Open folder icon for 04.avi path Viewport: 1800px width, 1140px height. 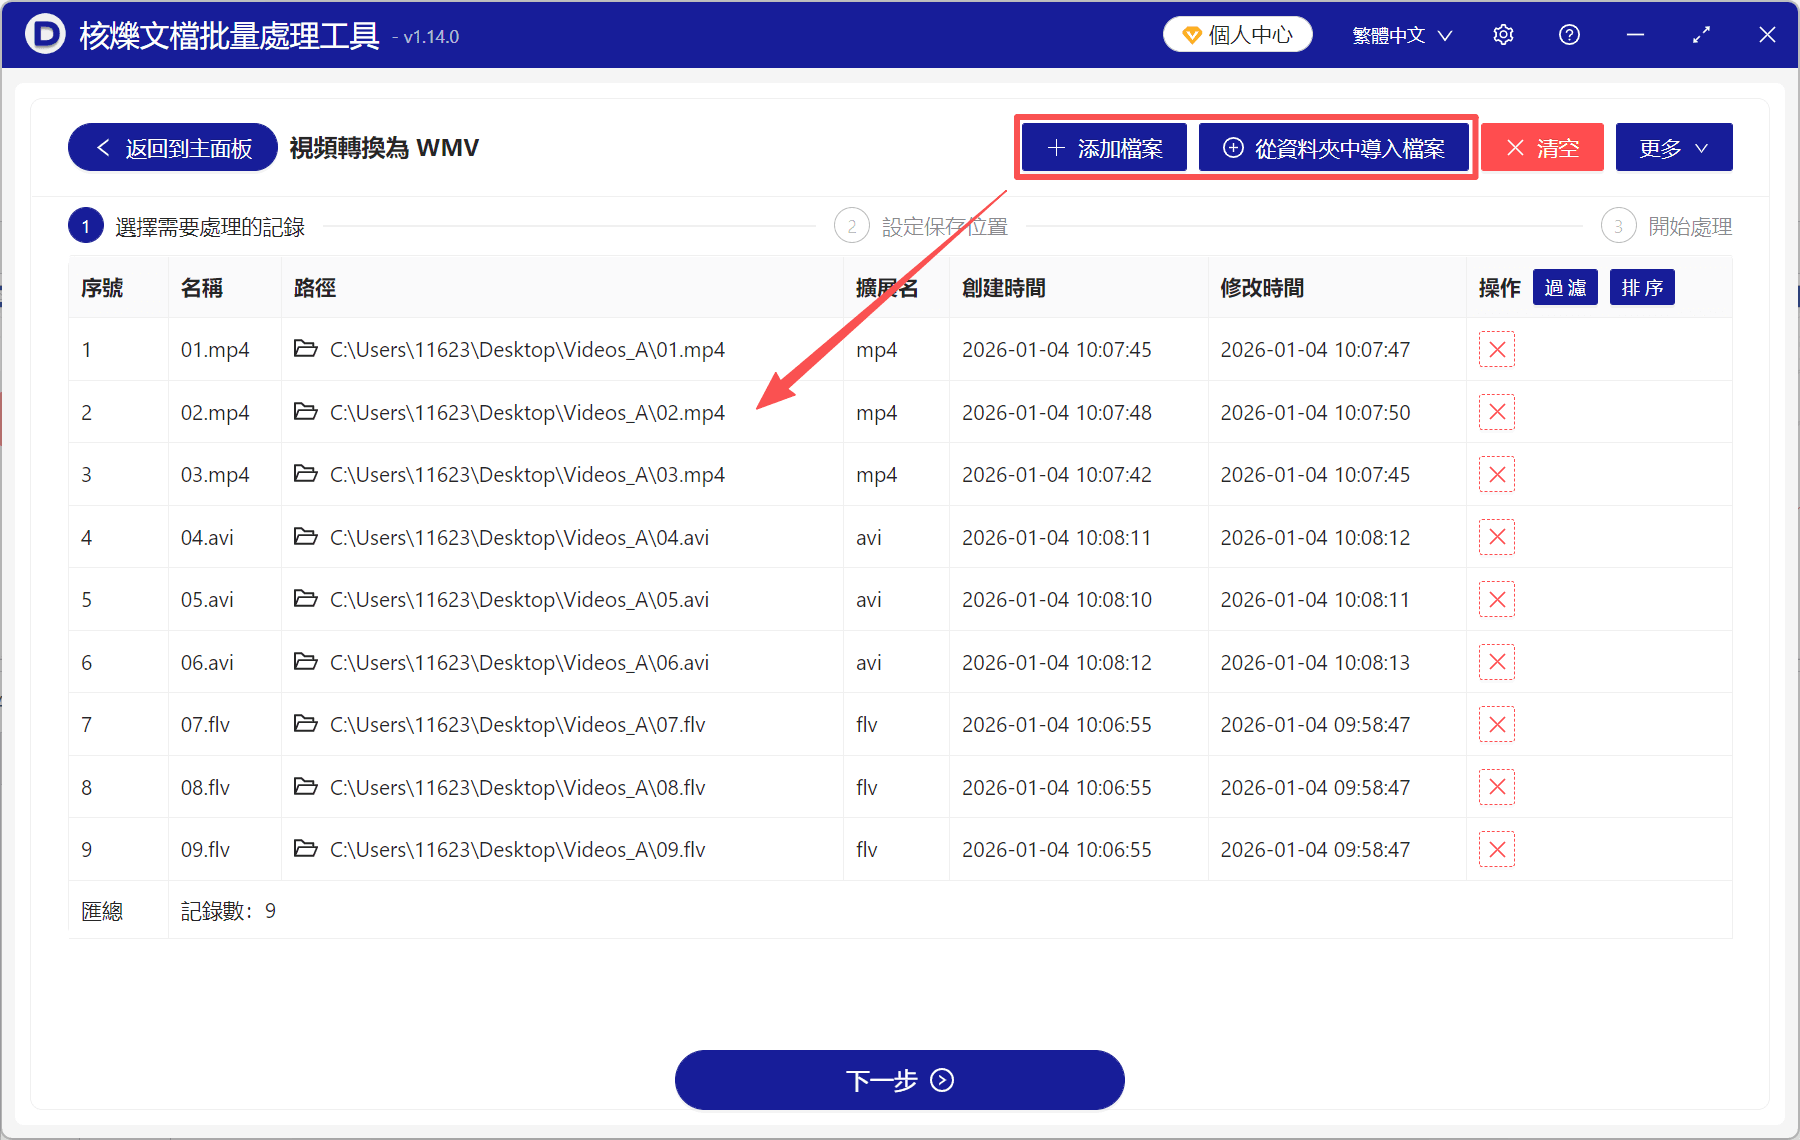coord(306,537)
